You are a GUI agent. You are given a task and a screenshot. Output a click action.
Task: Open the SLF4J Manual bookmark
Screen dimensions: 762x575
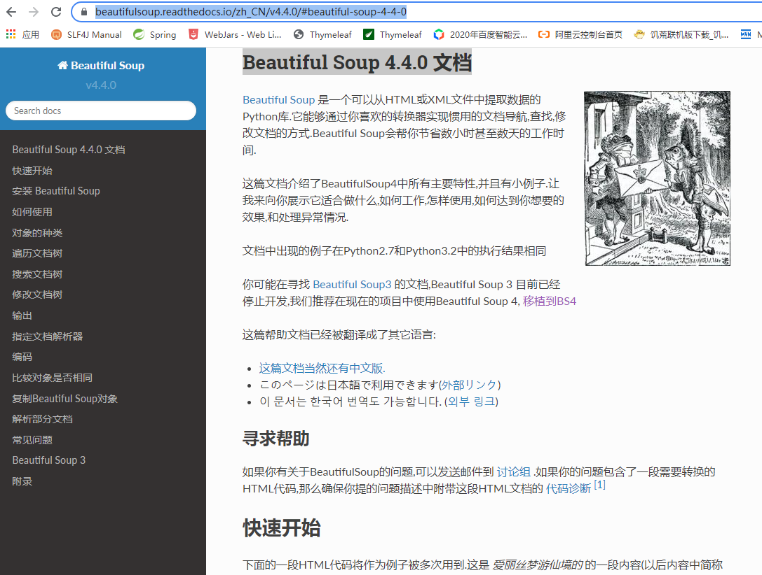coord(87,35)
